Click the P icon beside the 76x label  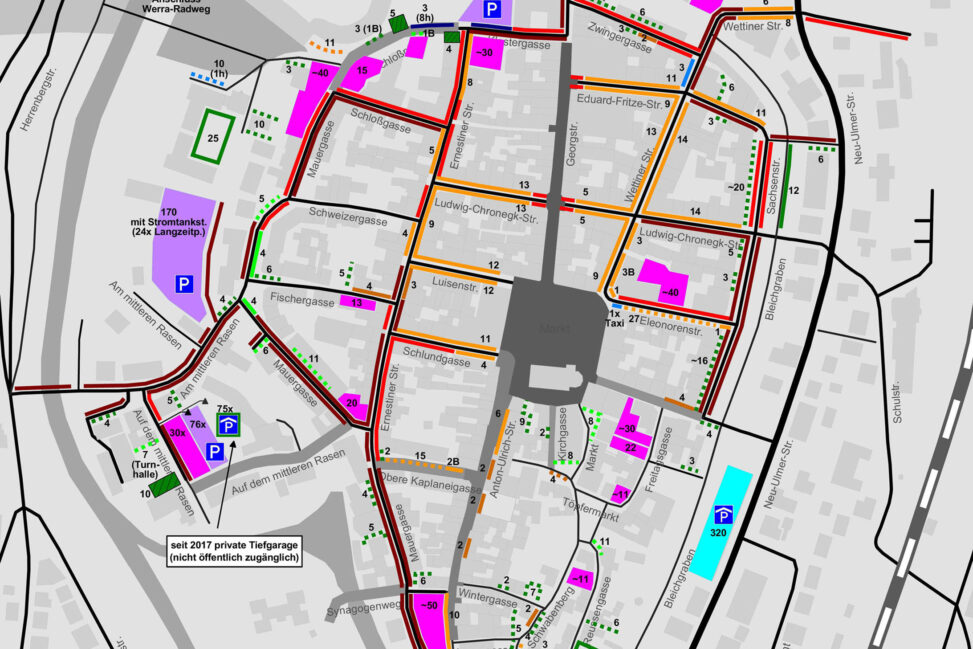pos(214,453)
